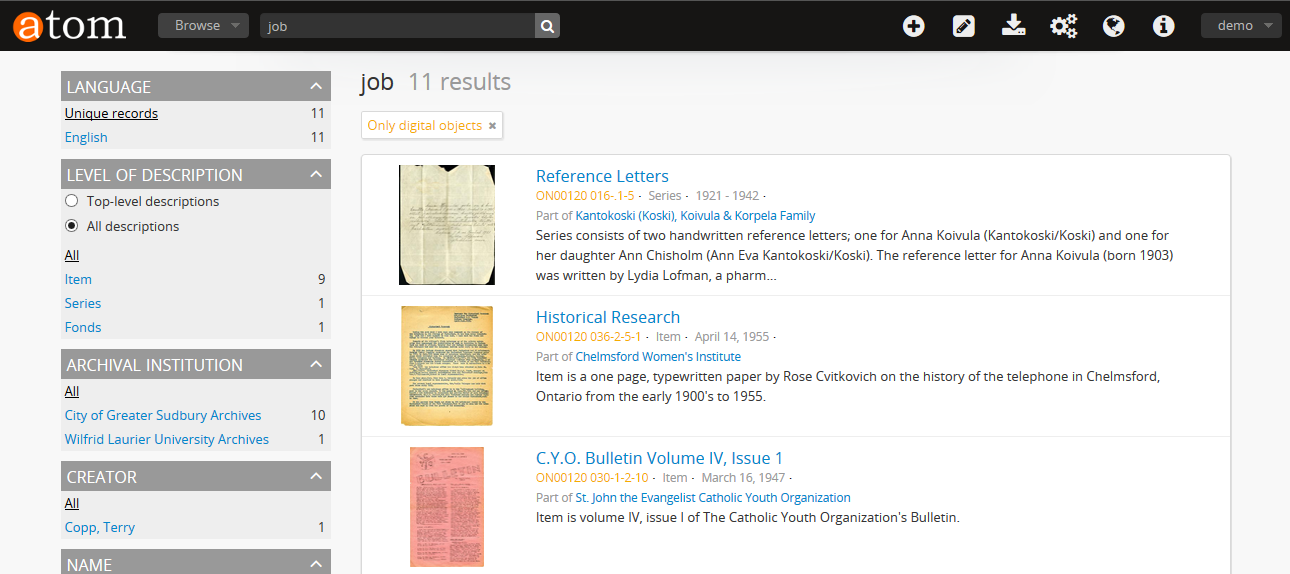1290x574 pixels.
Task: Open the Admin gears menu icon
Action: (1063, 26)
